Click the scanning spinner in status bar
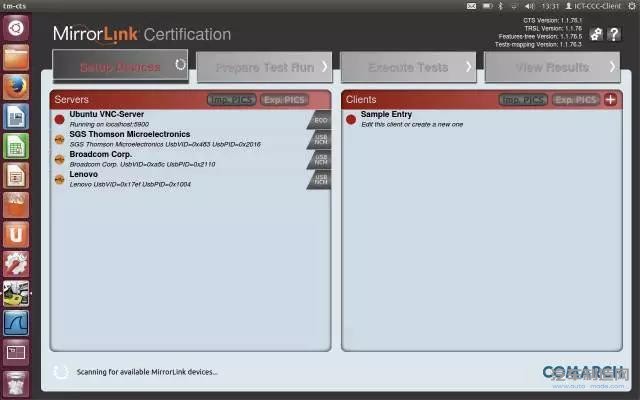The height and width of the screenshot is (400, 640). tap(61, 372)
